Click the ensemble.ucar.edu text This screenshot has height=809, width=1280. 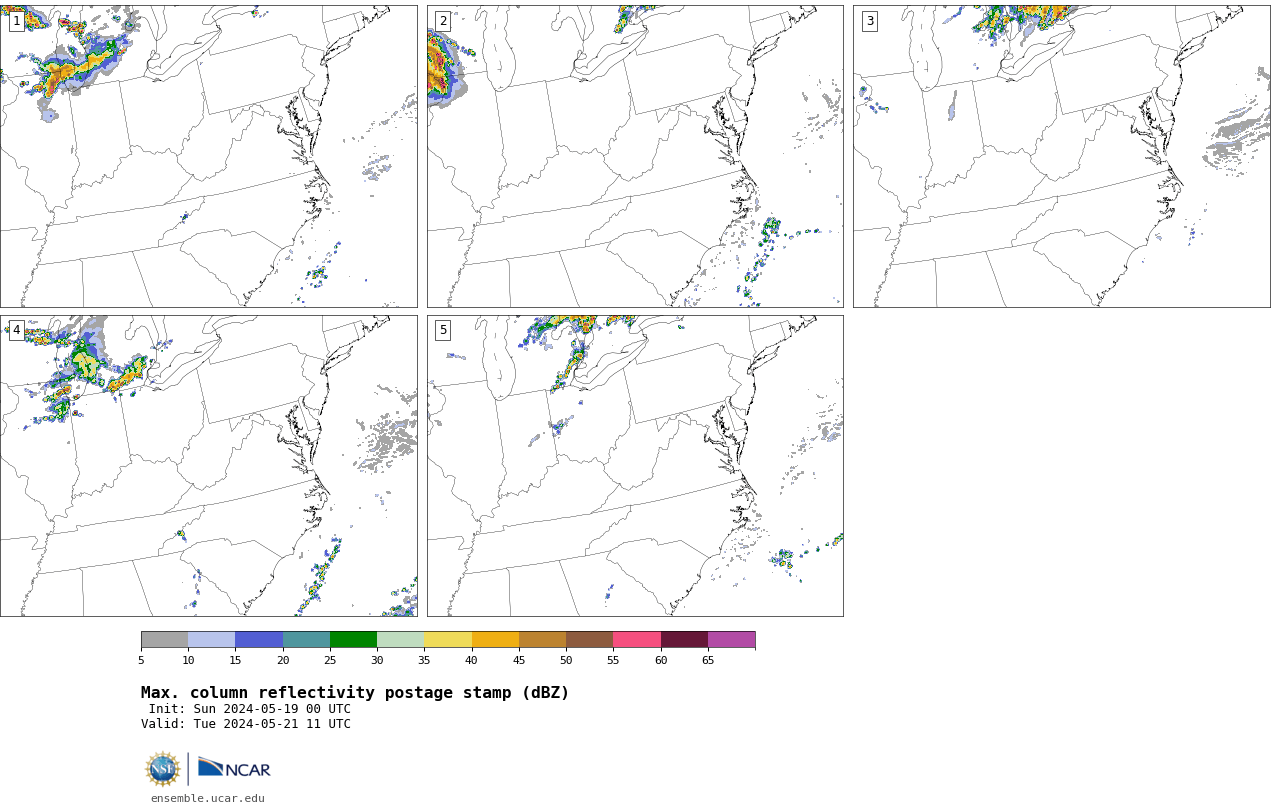click(208, 798)
